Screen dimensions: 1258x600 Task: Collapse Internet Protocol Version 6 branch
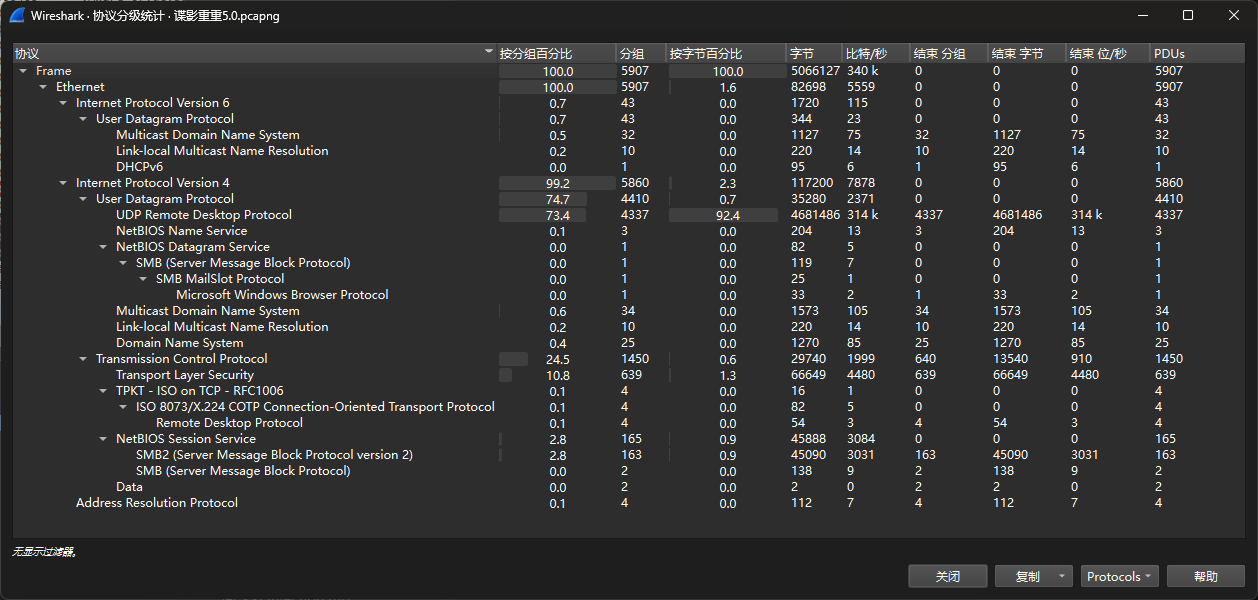63,103
